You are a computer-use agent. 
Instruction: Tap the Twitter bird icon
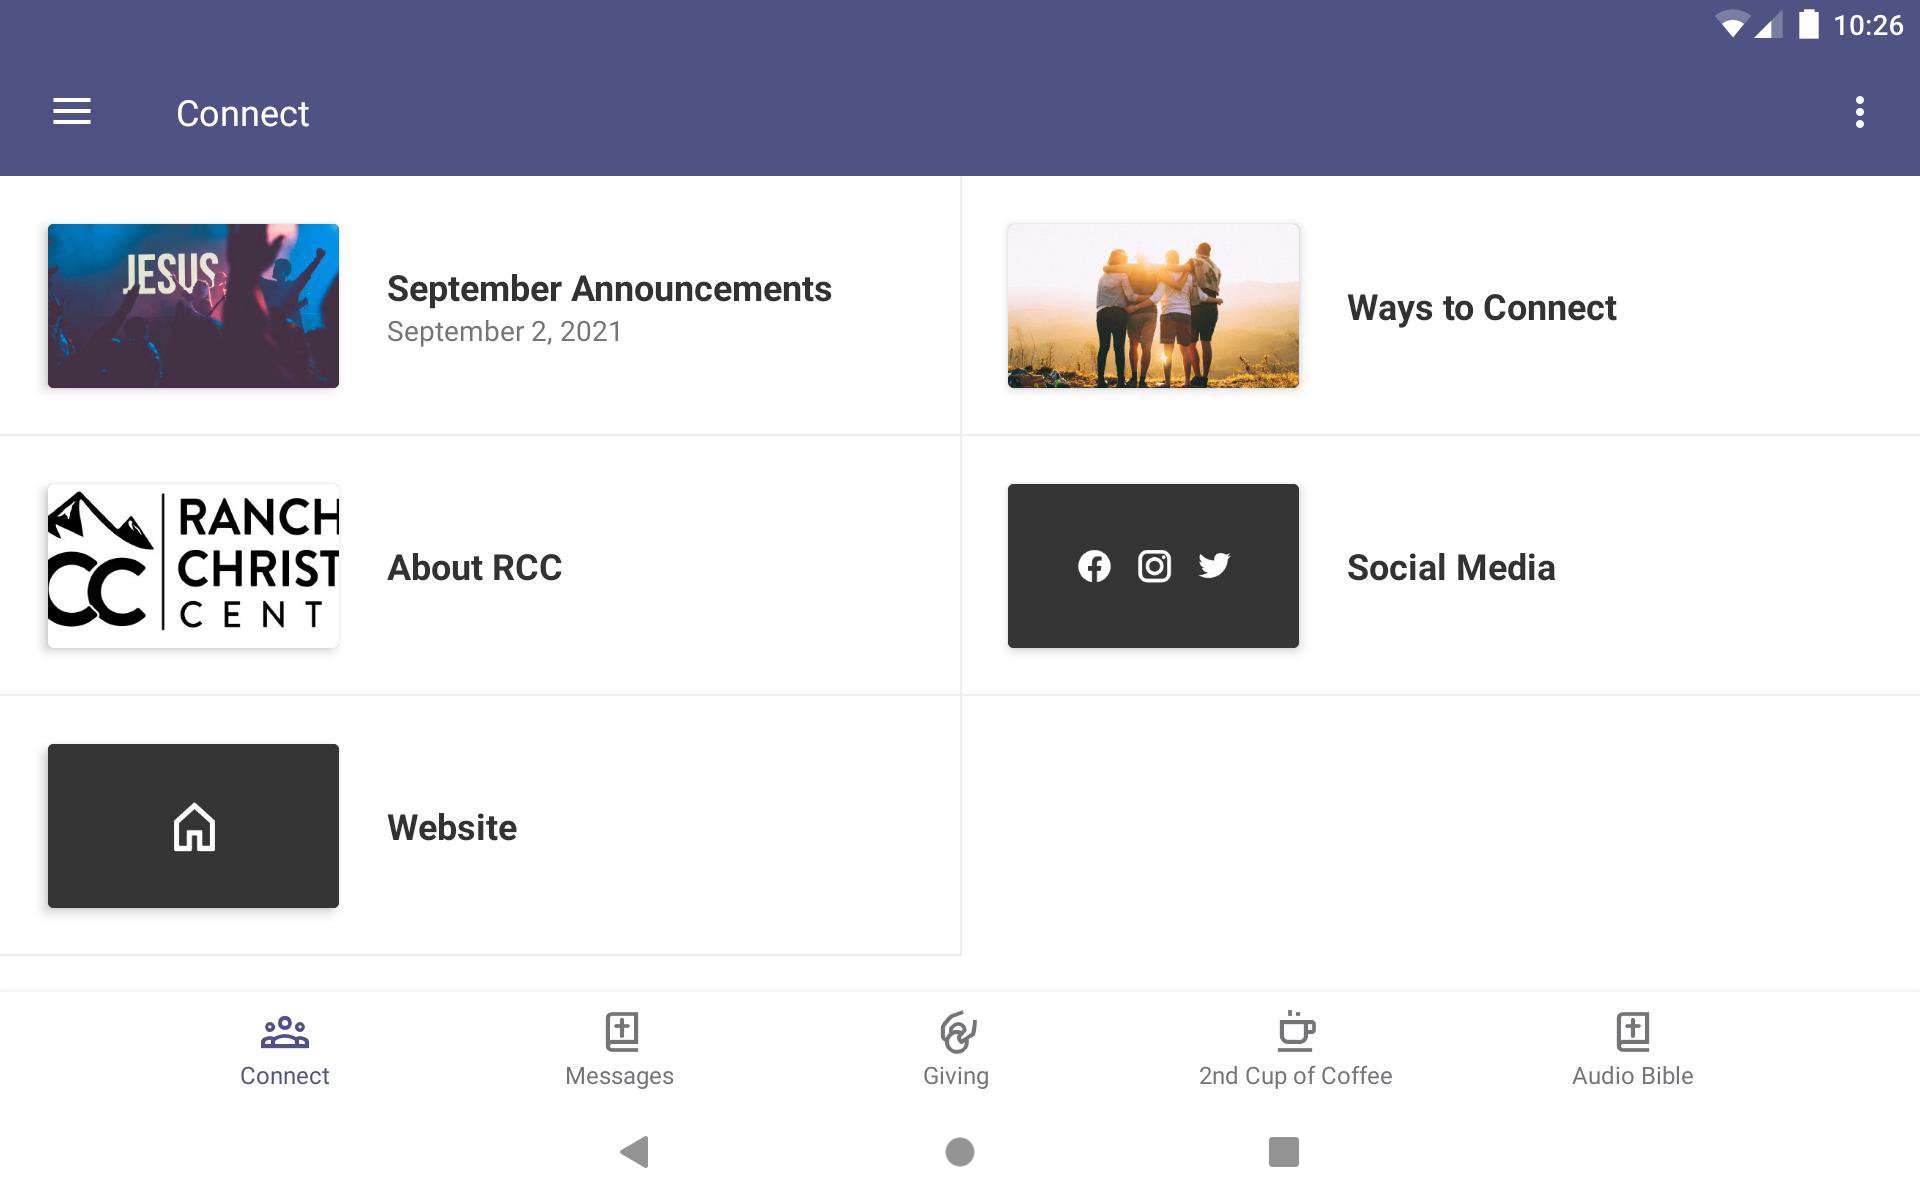pyautogui.click(x=1214, y=566)
